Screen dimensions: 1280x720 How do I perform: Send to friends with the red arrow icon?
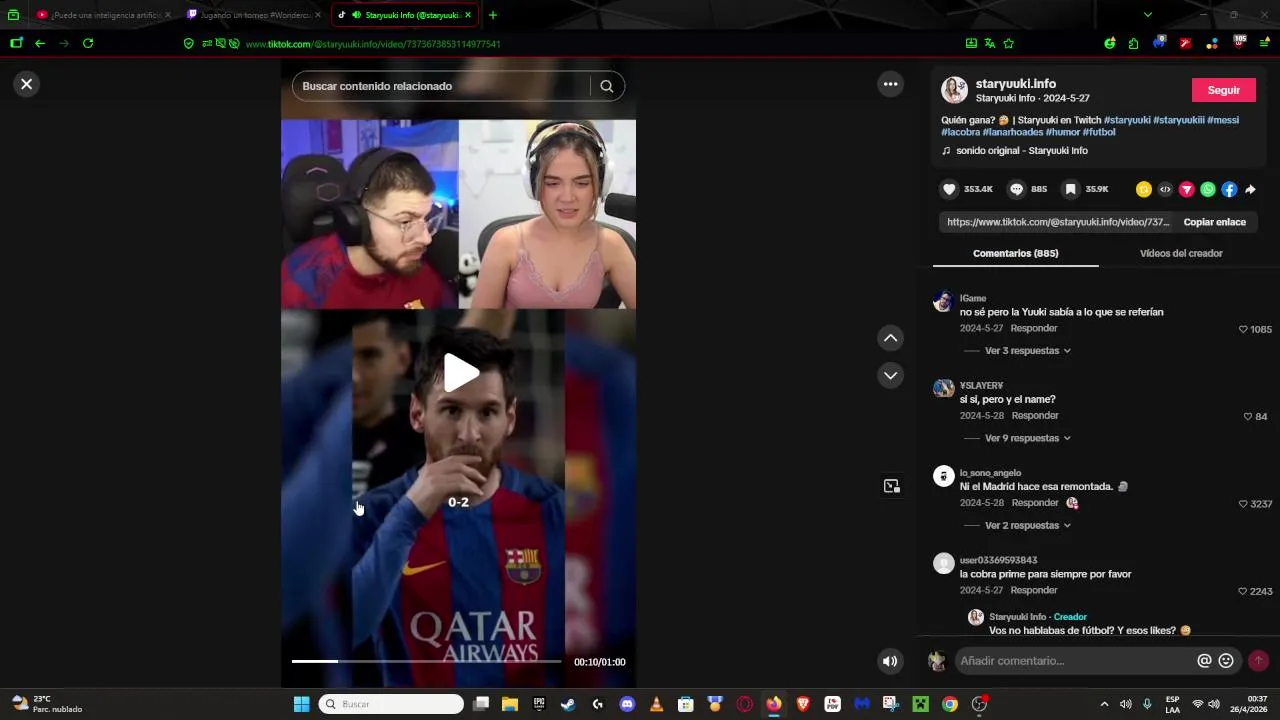point(1187,189)
